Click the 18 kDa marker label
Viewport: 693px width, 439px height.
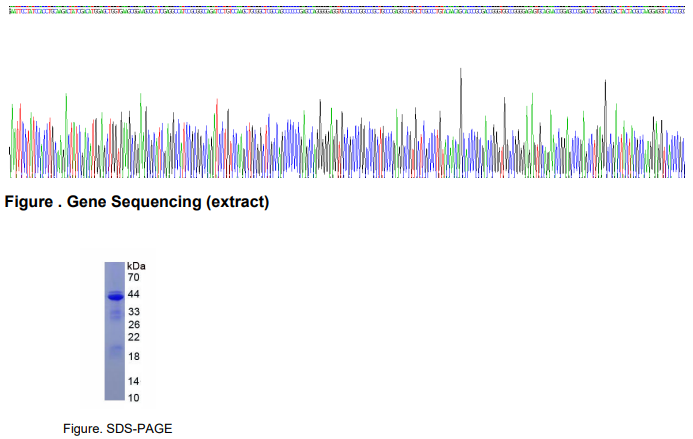tap(134, 357)
